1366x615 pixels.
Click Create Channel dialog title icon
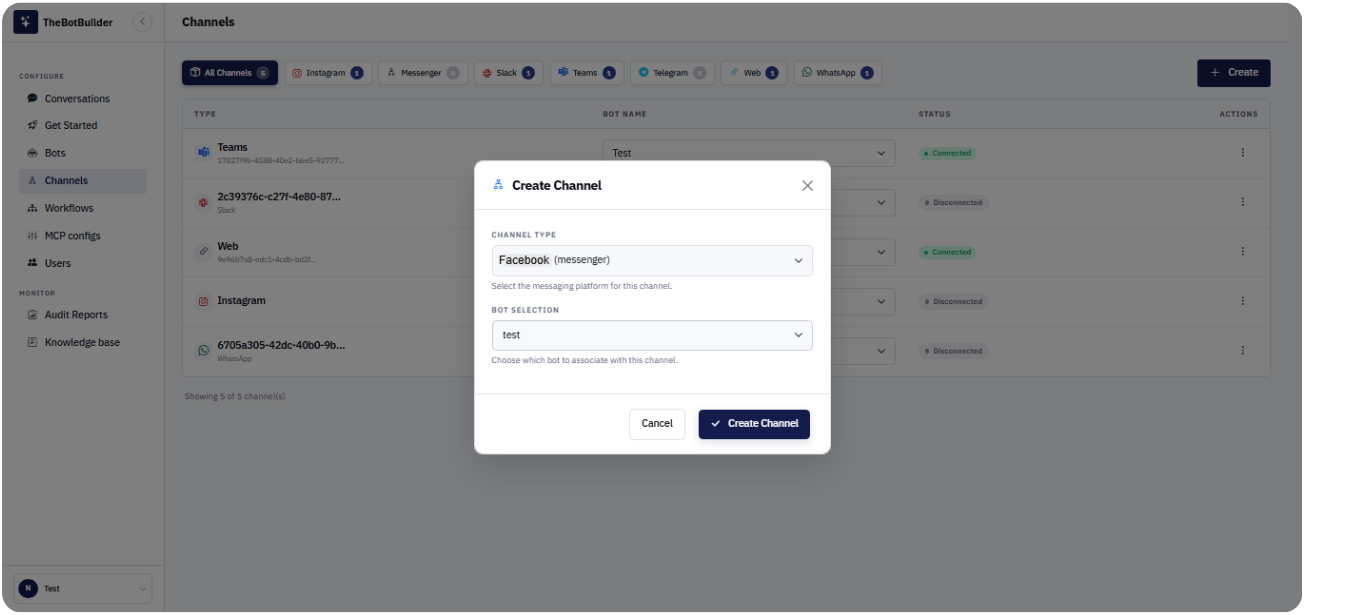498,185
